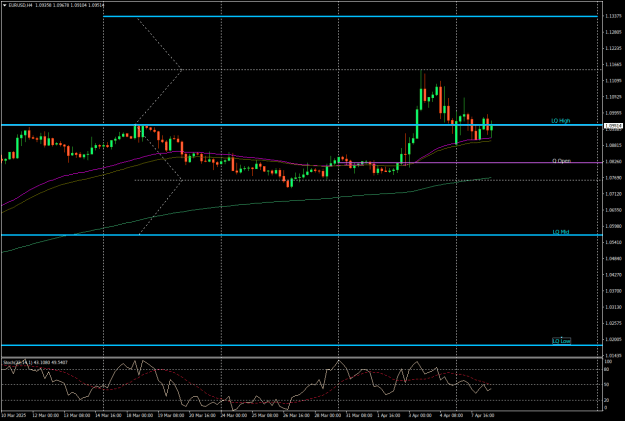Click the stochastic 20 level label
The width and height of the screenshot is (625, 421).
pyautogui.click(x=607, y=400)
